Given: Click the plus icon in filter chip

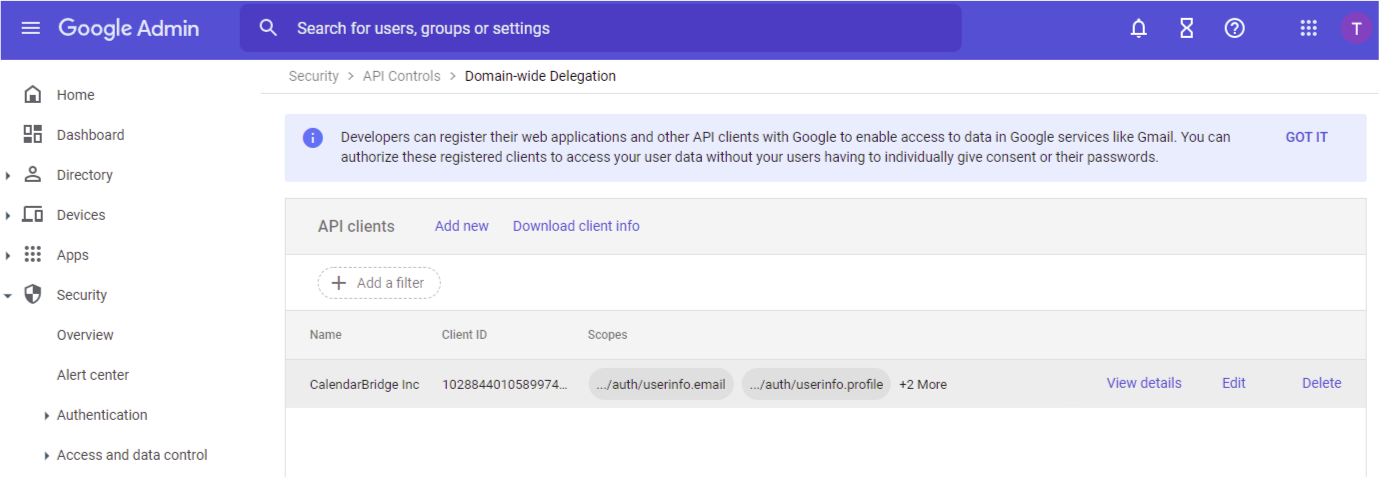Looking at the screenshot, I should click(x=338, y=283).
